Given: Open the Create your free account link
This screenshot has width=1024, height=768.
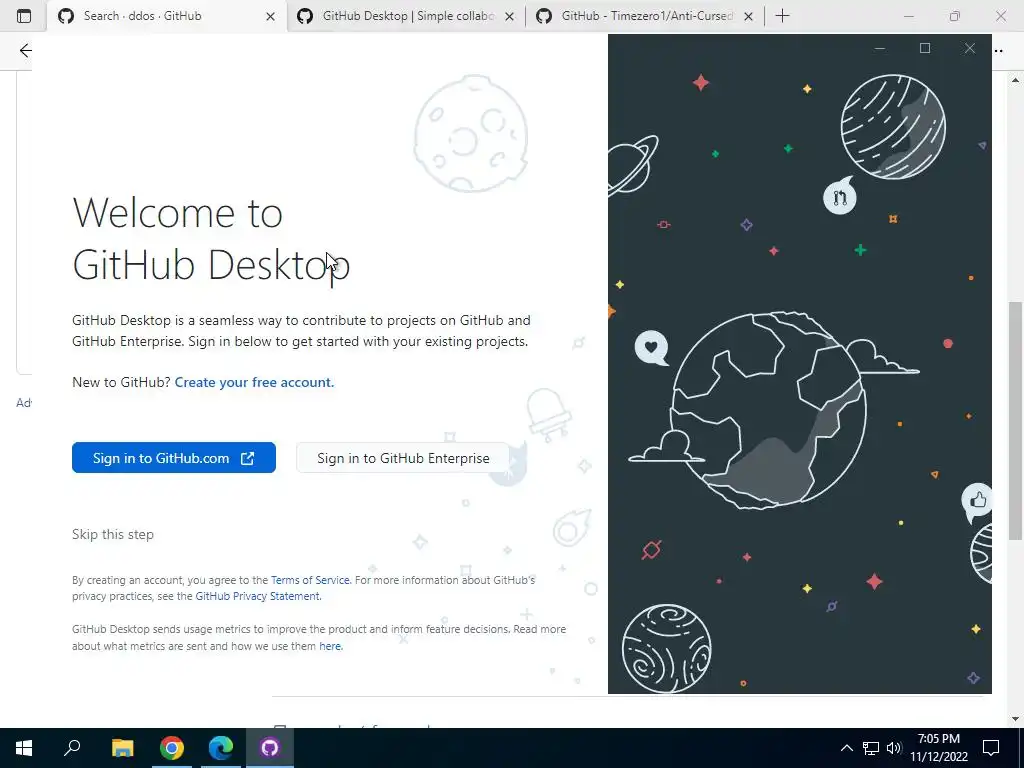Looking at the screenshot, I should click(x=254, y=382).
